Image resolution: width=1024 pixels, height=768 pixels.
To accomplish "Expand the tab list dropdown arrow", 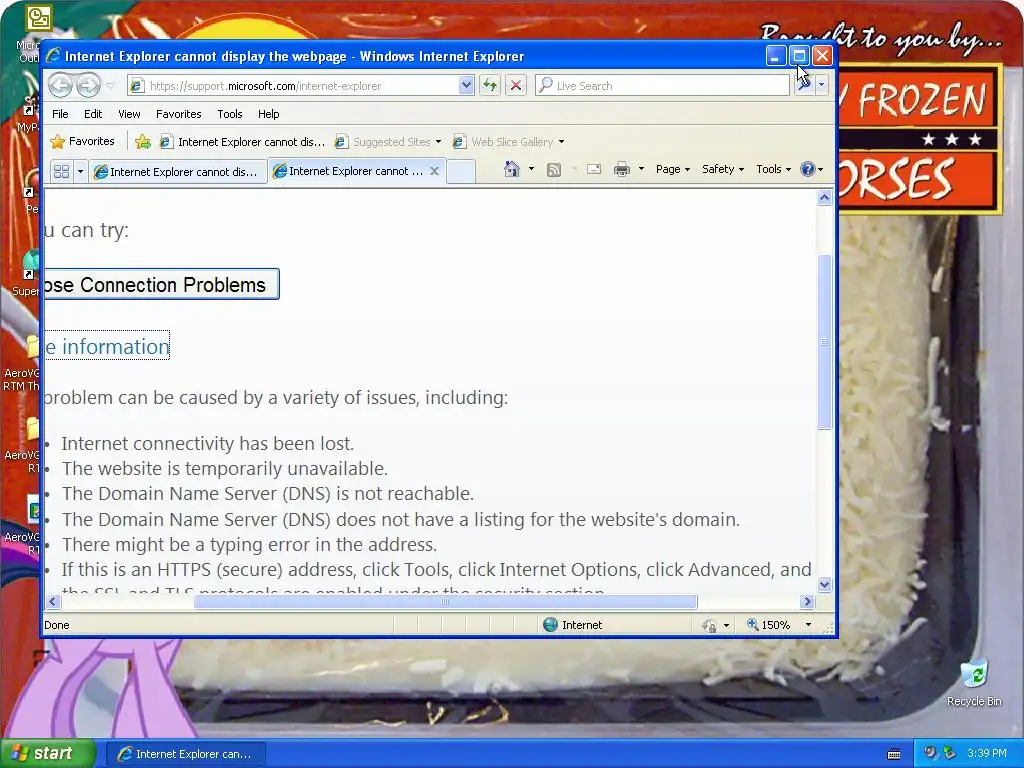I will [x=80, y=171].
